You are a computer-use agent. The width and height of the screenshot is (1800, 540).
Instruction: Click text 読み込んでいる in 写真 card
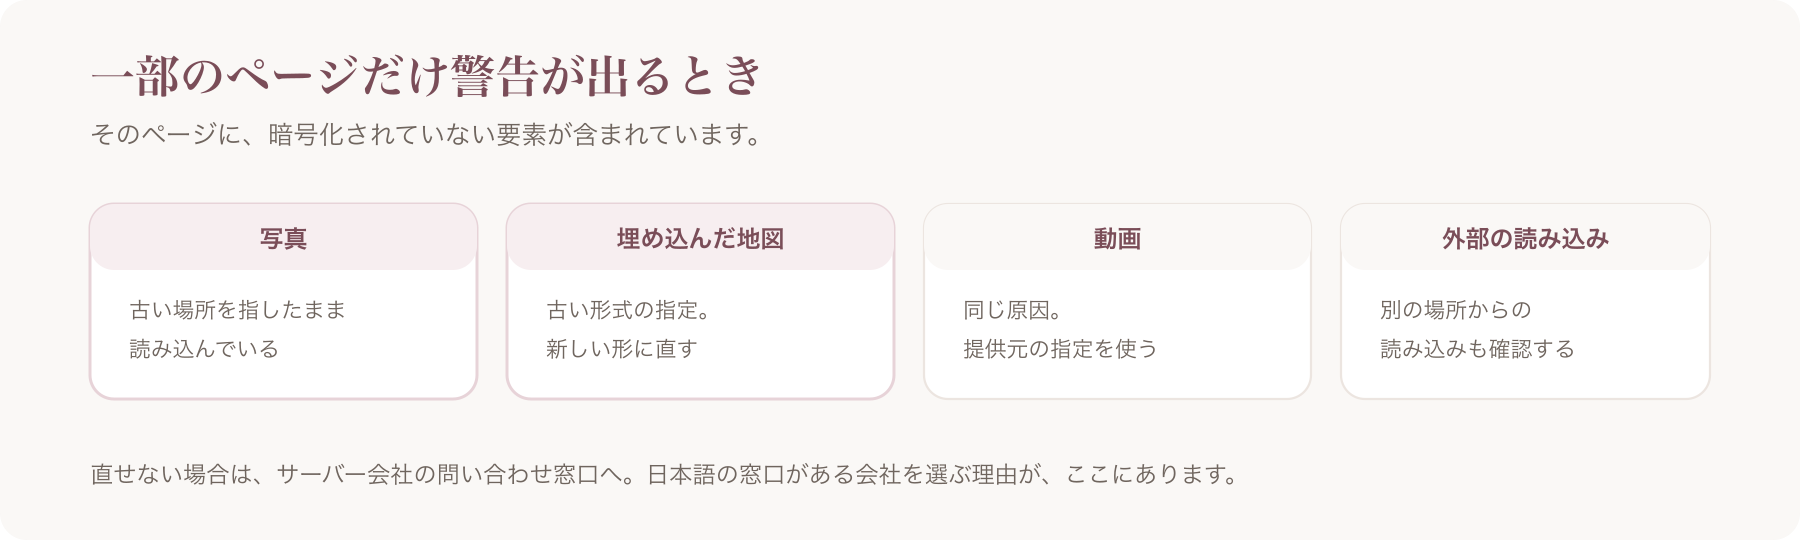pyautogui.click(x=204, y=349)
